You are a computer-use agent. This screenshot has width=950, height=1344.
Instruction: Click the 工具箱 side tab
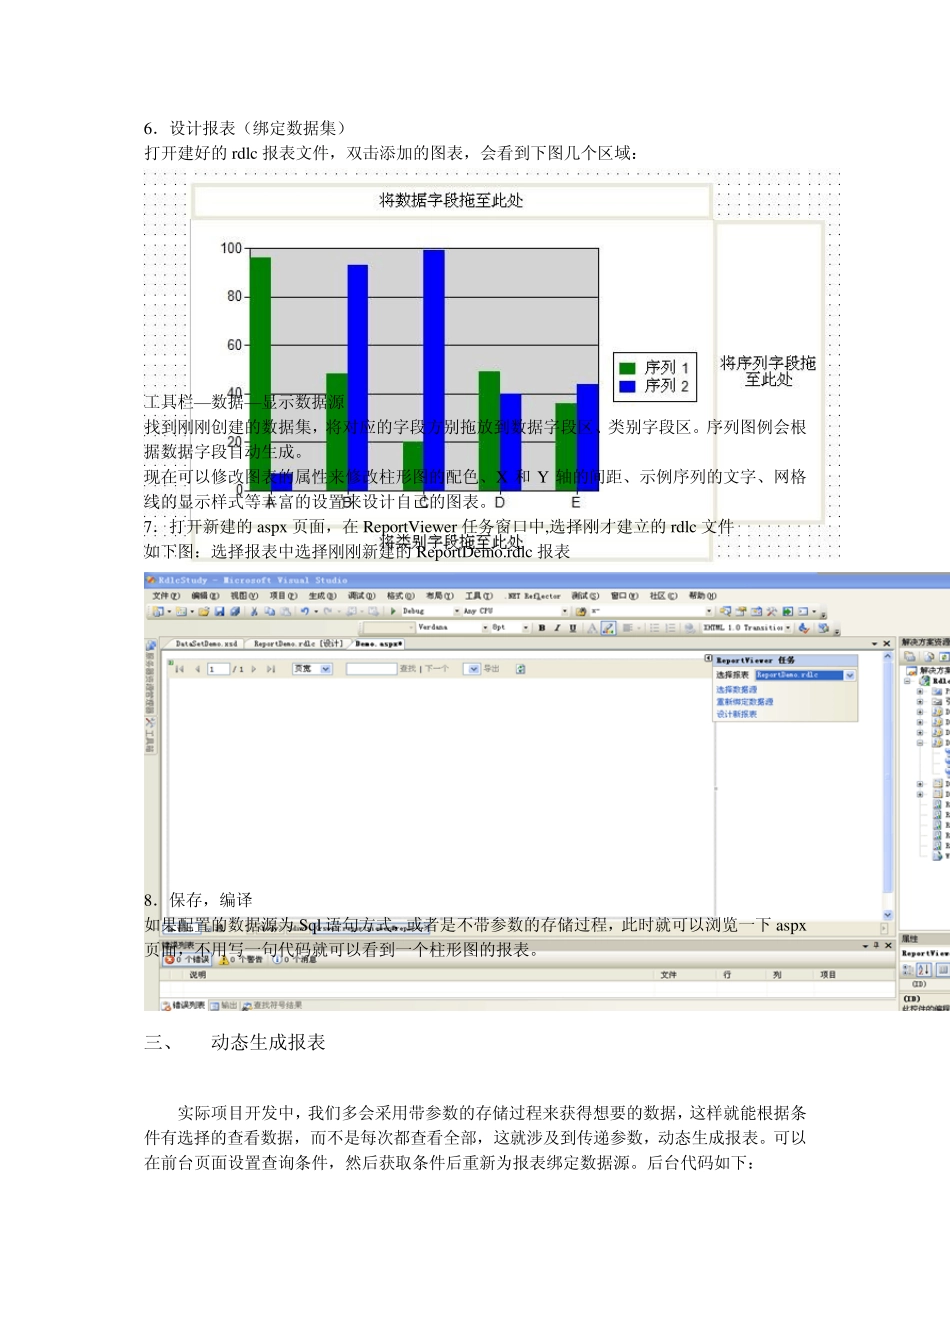click(151, 734)
